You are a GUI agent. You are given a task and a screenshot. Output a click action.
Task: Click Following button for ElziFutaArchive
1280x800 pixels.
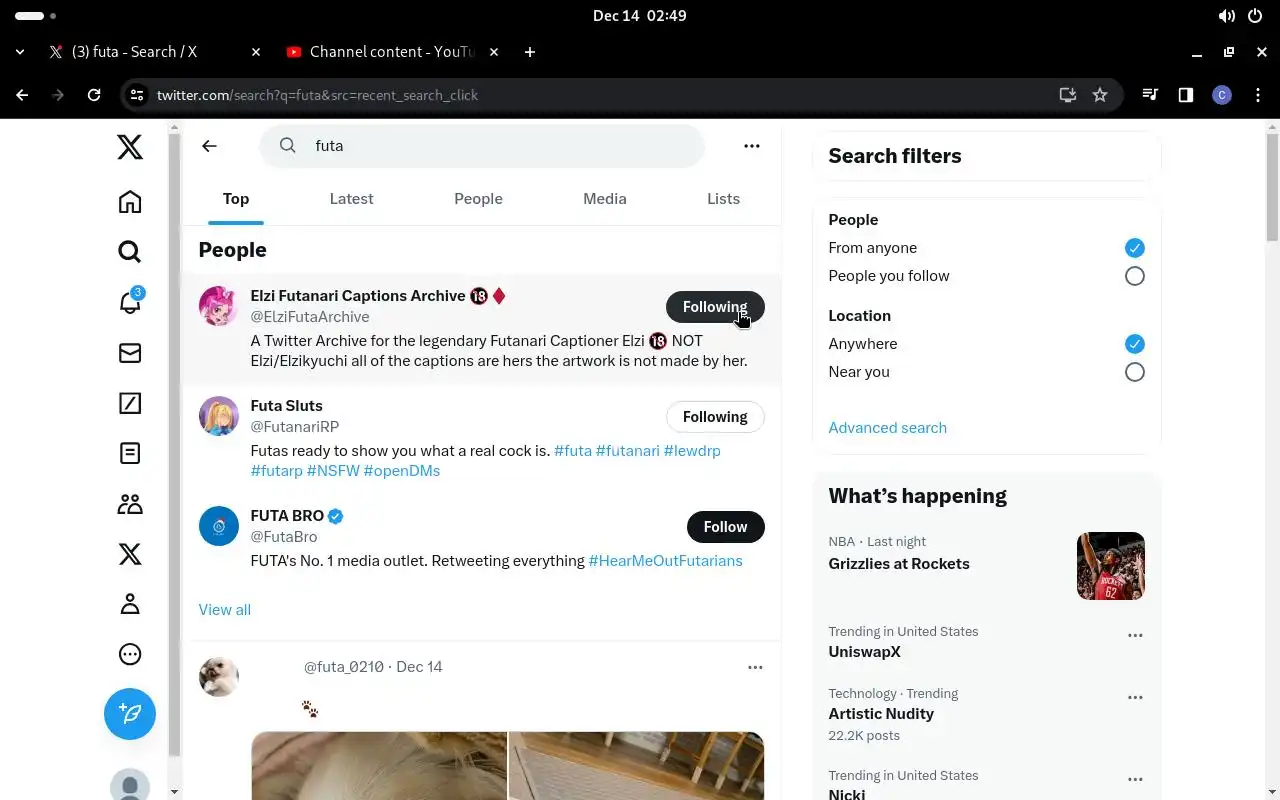(x=715, y=307)
